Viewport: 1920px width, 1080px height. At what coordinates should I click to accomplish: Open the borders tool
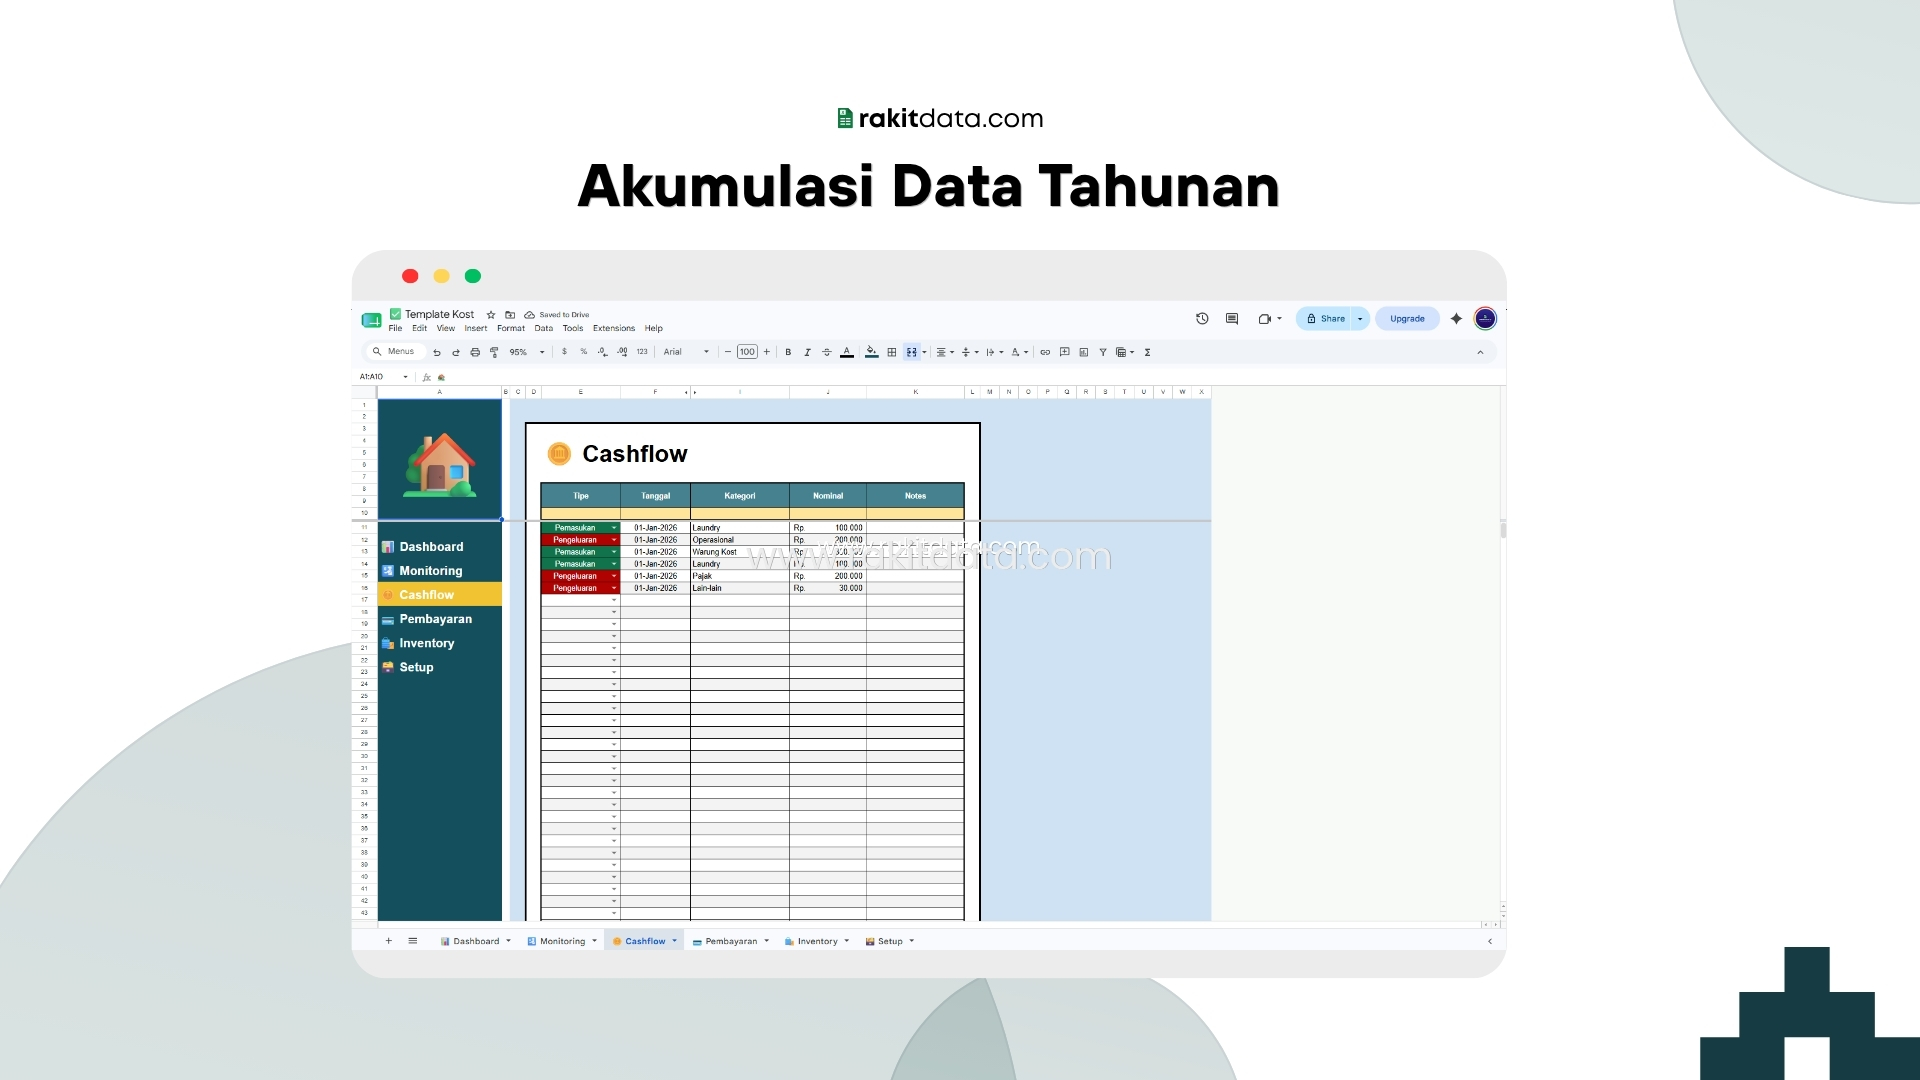click(892, 352)
